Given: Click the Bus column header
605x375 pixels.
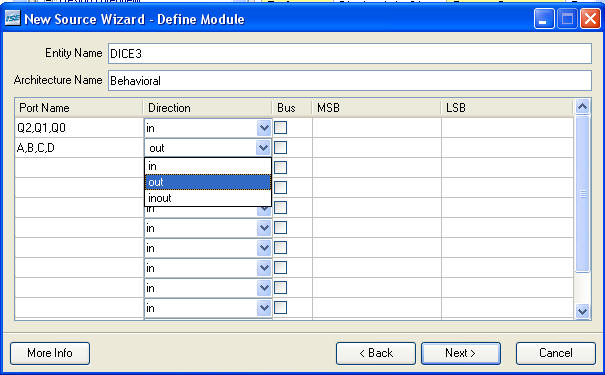Looking at the screenshot, I should point(292,108).
